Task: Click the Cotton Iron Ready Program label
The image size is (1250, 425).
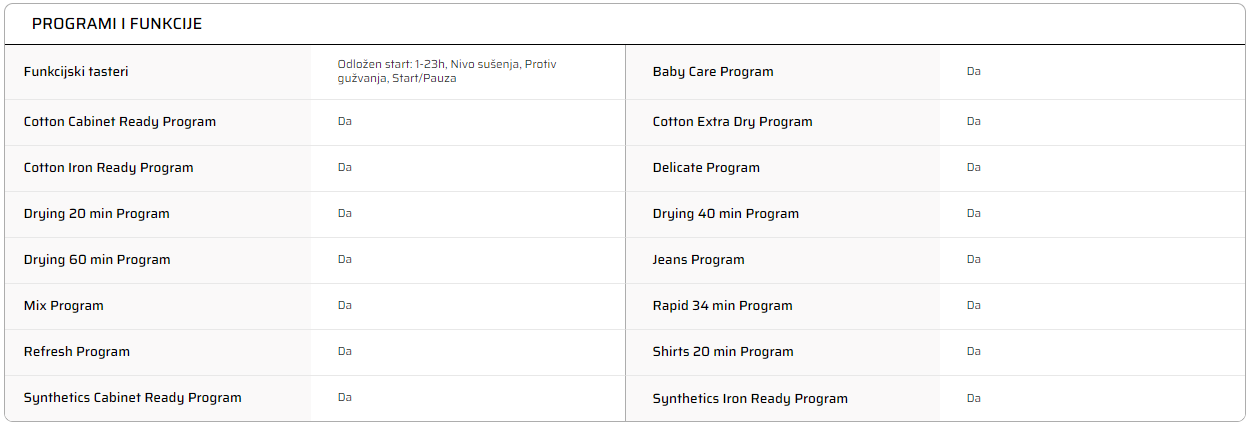Action: point(109,168)
